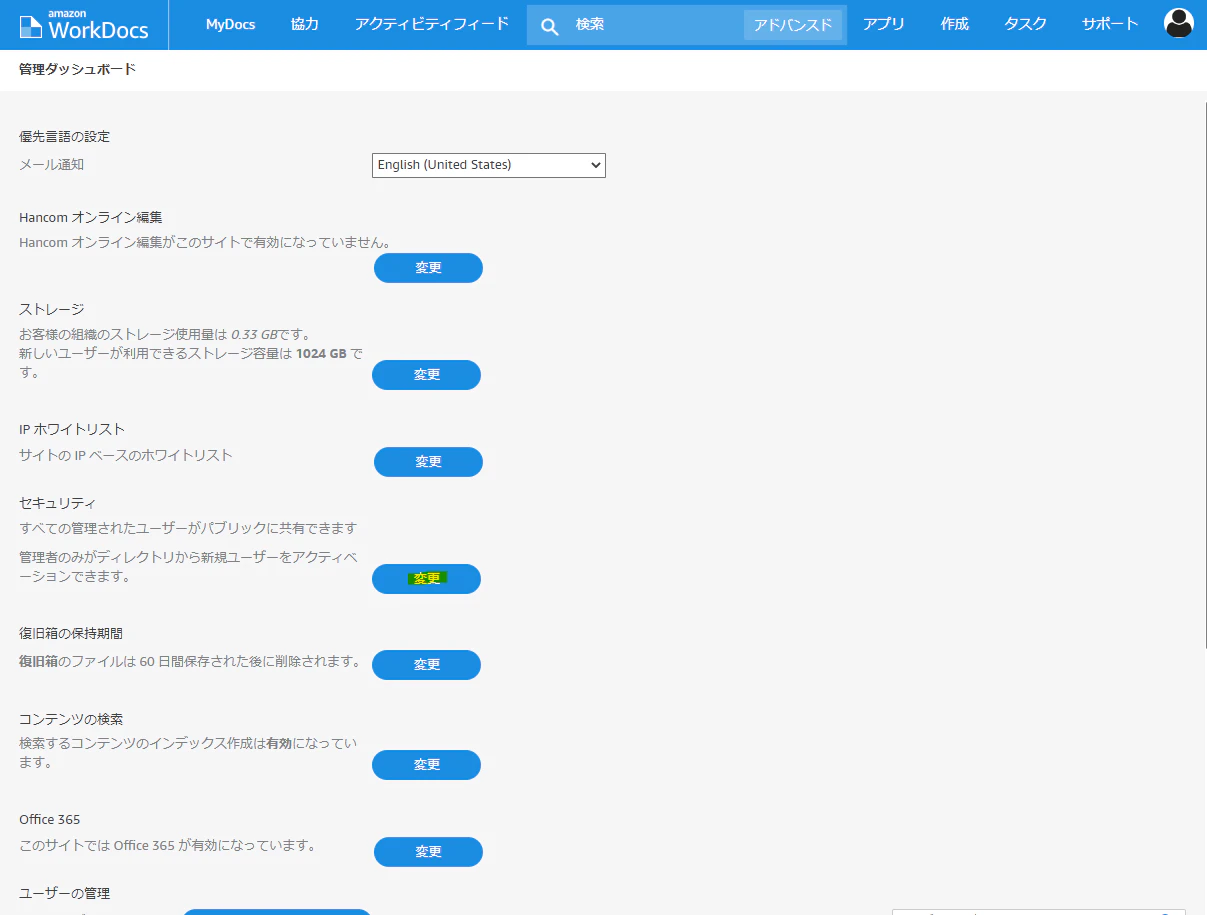The height and width of the screenshot is (915, 1207).
Task: Go to the 協力 menu item
Action: pyautogui.click(x=304, y=24)
